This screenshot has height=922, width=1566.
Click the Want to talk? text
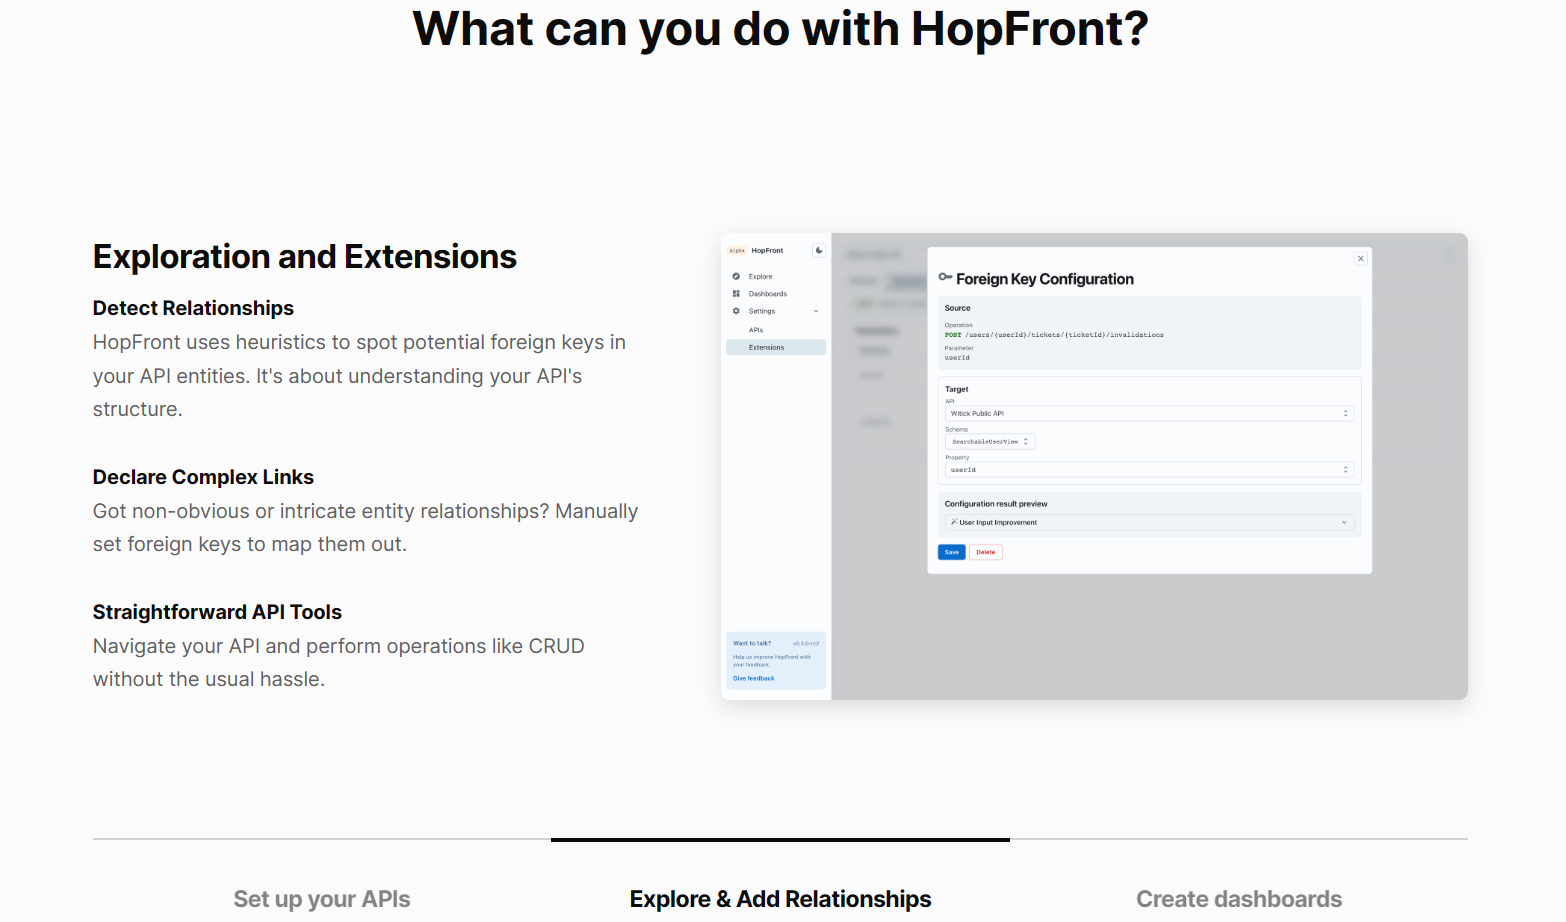point(752,643)
